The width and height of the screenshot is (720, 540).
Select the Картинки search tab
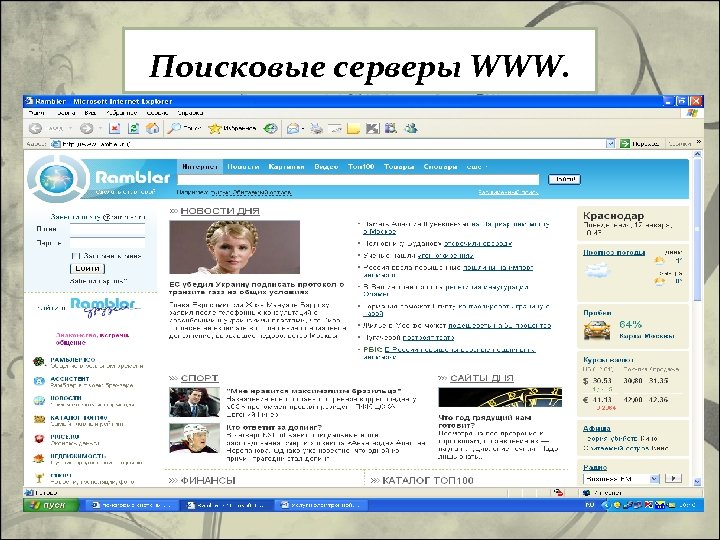pos(287,167)
